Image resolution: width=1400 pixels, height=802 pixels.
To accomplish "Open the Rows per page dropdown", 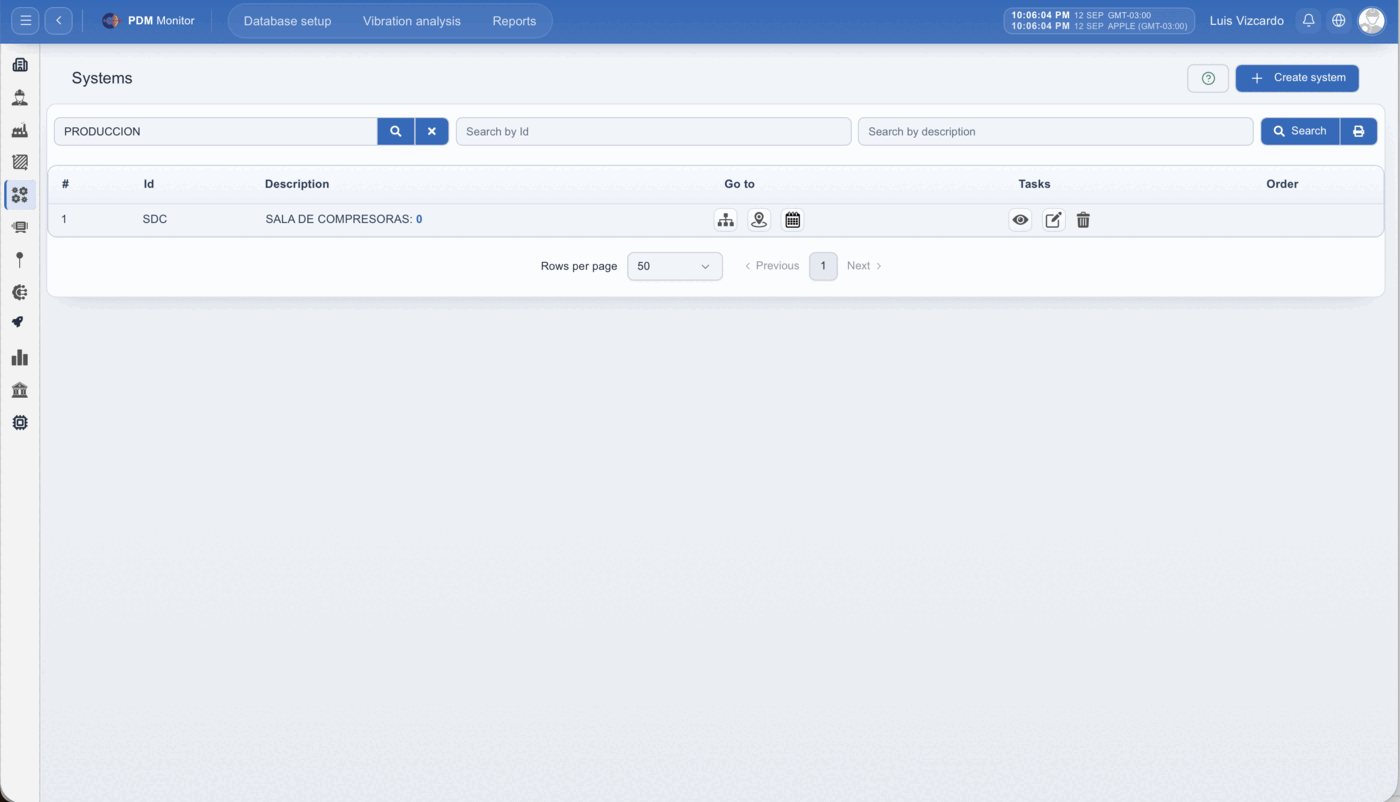I will tap(675, 266).
